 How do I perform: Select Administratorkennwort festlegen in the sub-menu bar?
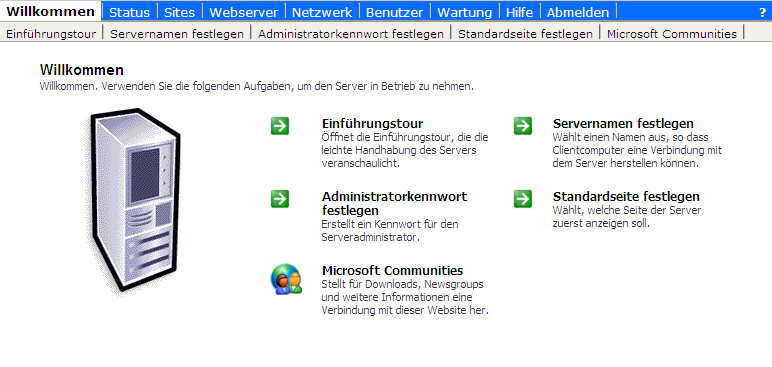point(351,34)
